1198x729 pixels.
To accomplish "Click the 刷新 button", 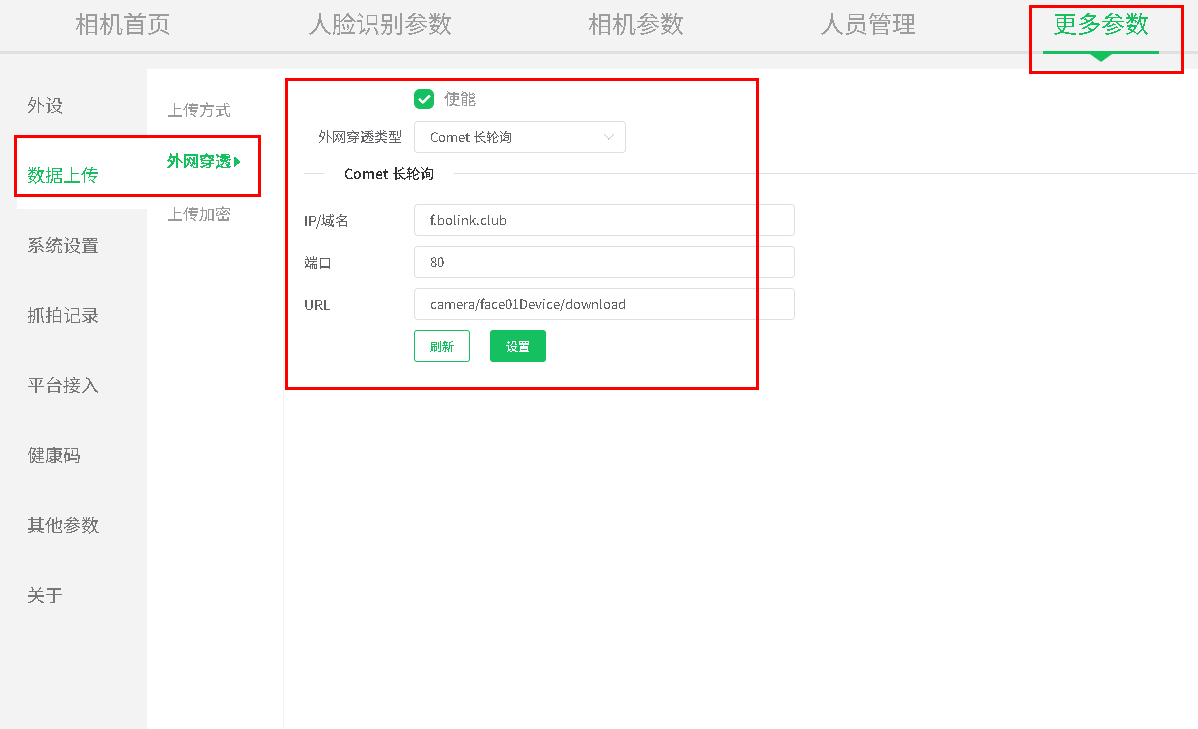I will tap(442, 346).
